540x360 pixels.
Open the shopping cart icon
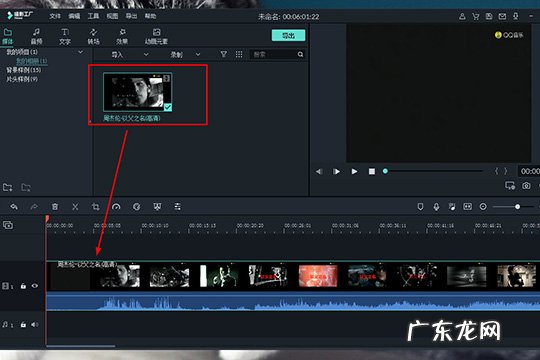pos(476,16)
